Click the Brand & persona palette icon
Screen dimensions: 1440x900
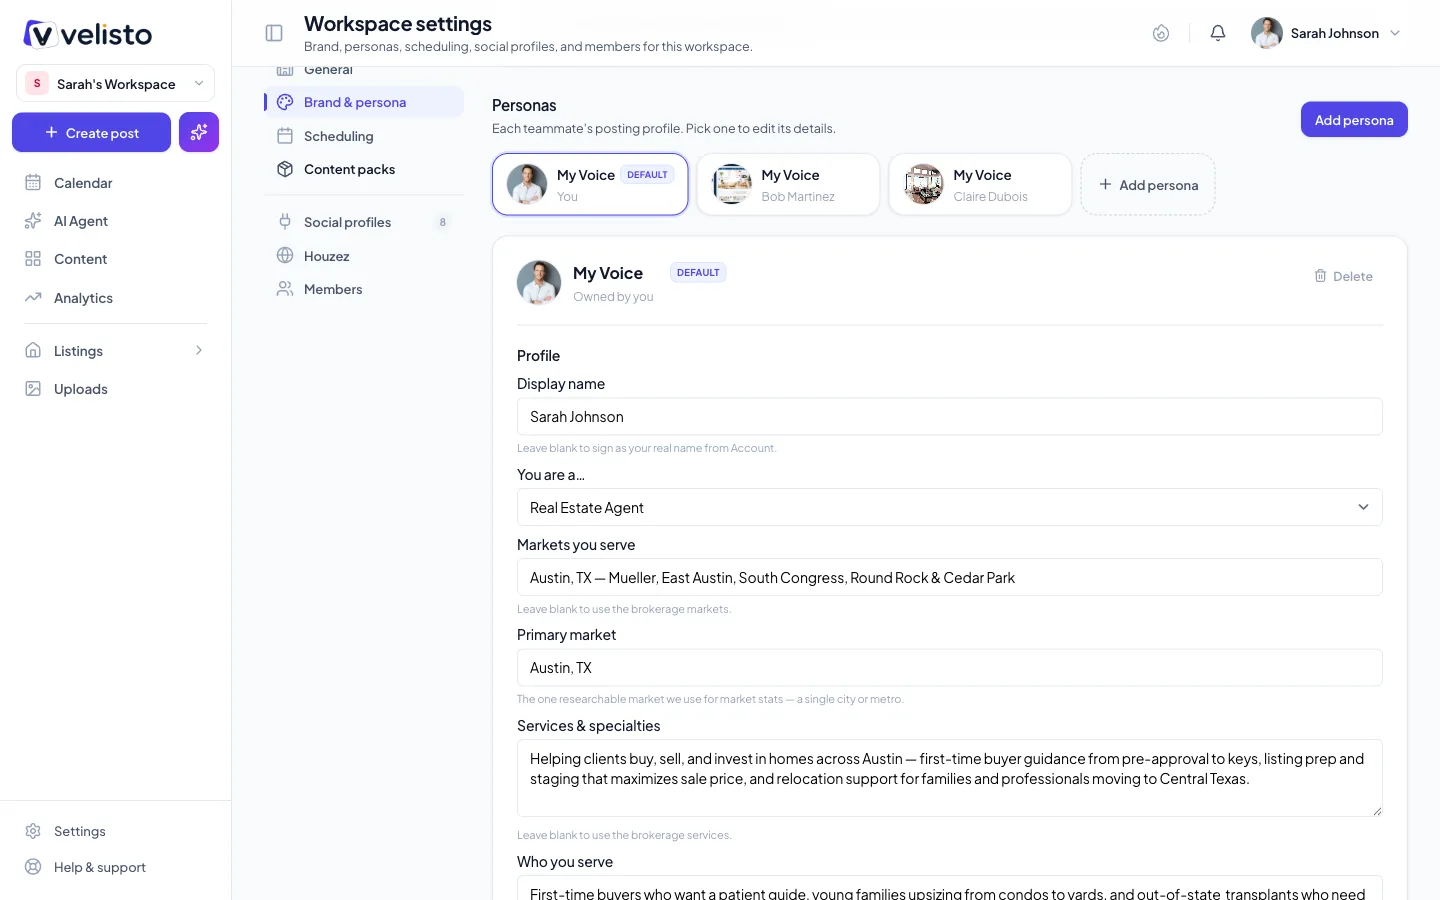tap(285, 102)
